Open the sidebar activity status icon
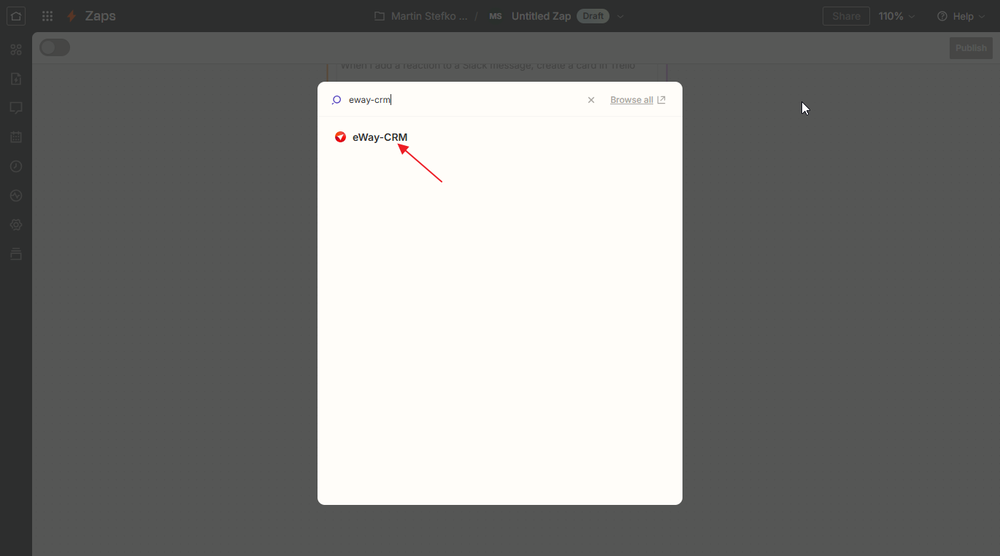This screenshot has height=556, width=1000. pos(16,196)
